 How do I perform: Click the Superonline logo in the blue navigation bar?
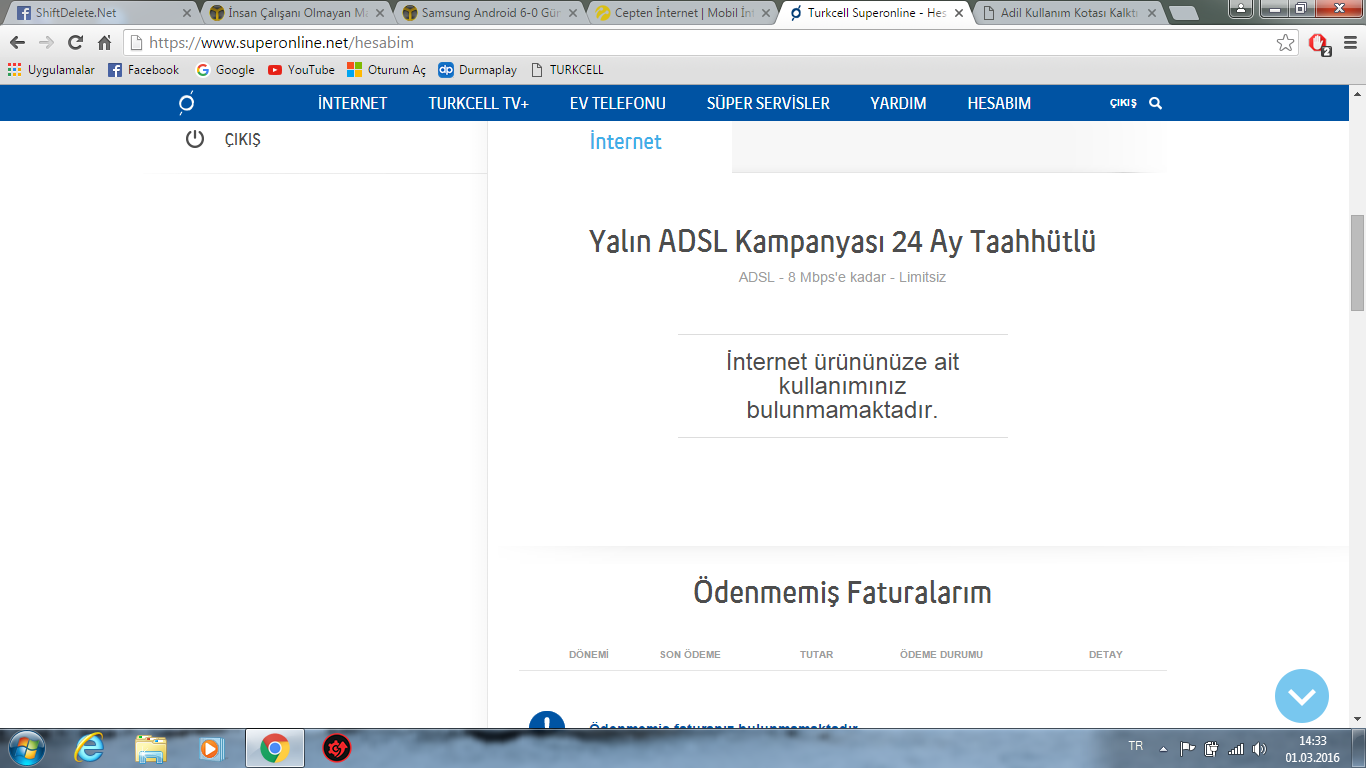click(186, 103)
